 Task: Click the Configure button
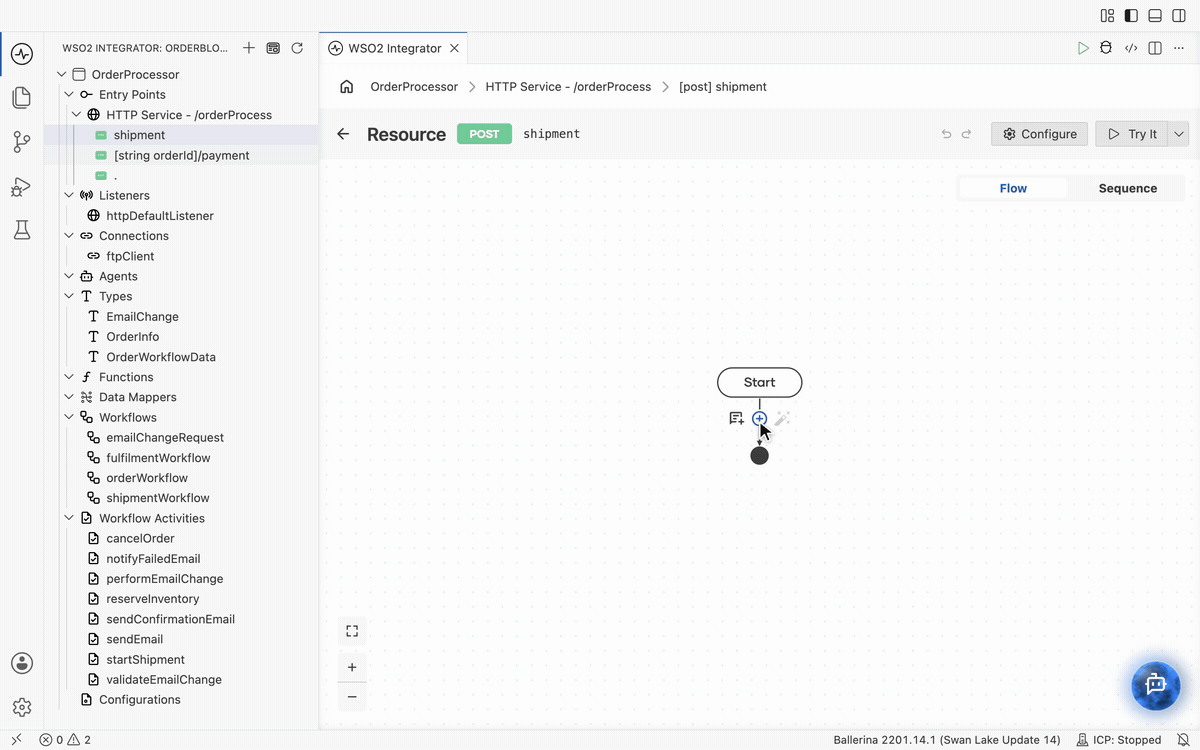tap(1039, 134)
